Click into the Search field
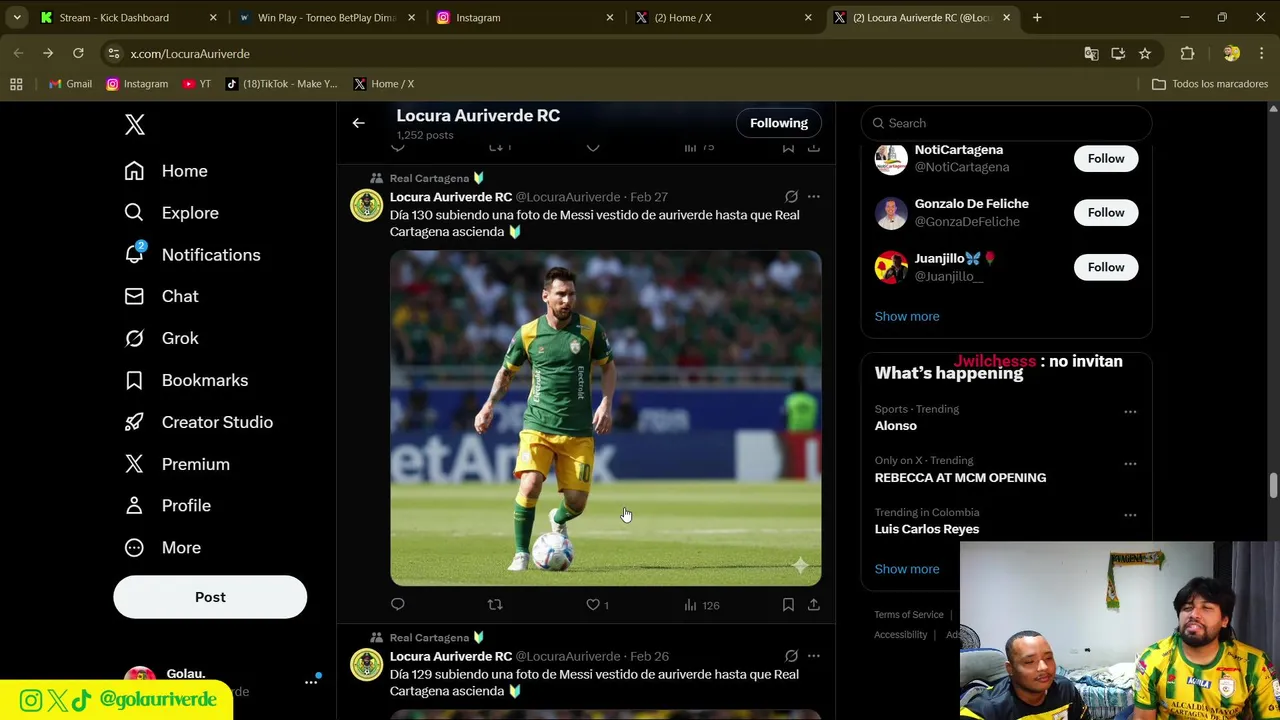This screenshot has width=1280, height=720. (1006, 123)
